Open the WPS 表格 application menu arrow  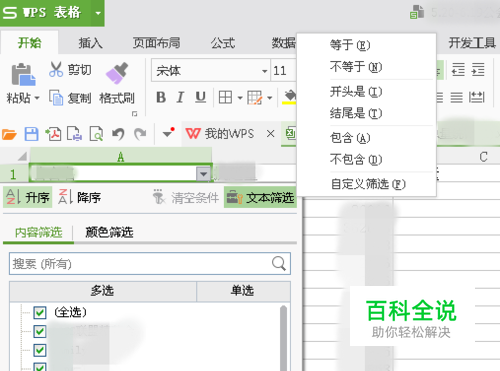[x=98, y=13]
